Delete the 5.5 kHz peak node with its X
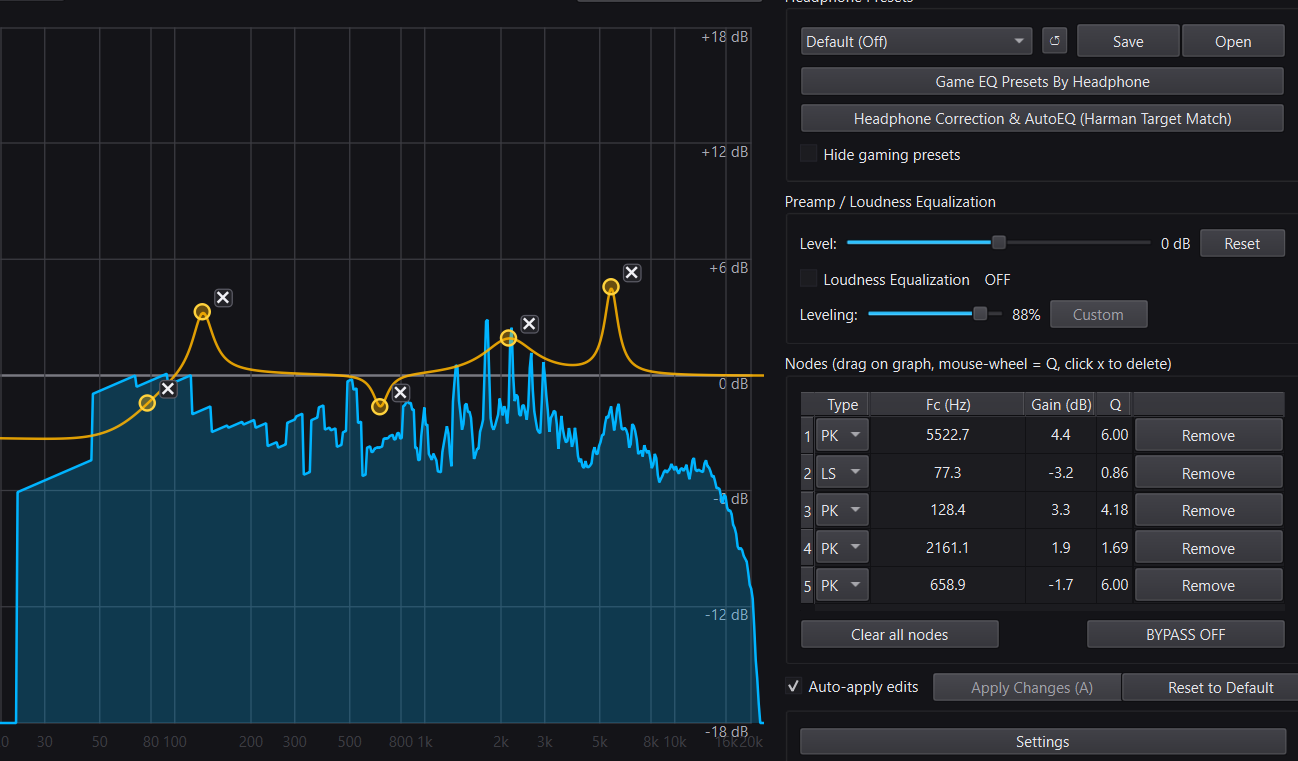The height and width of the screenshot is (761, 1298). 632,272
